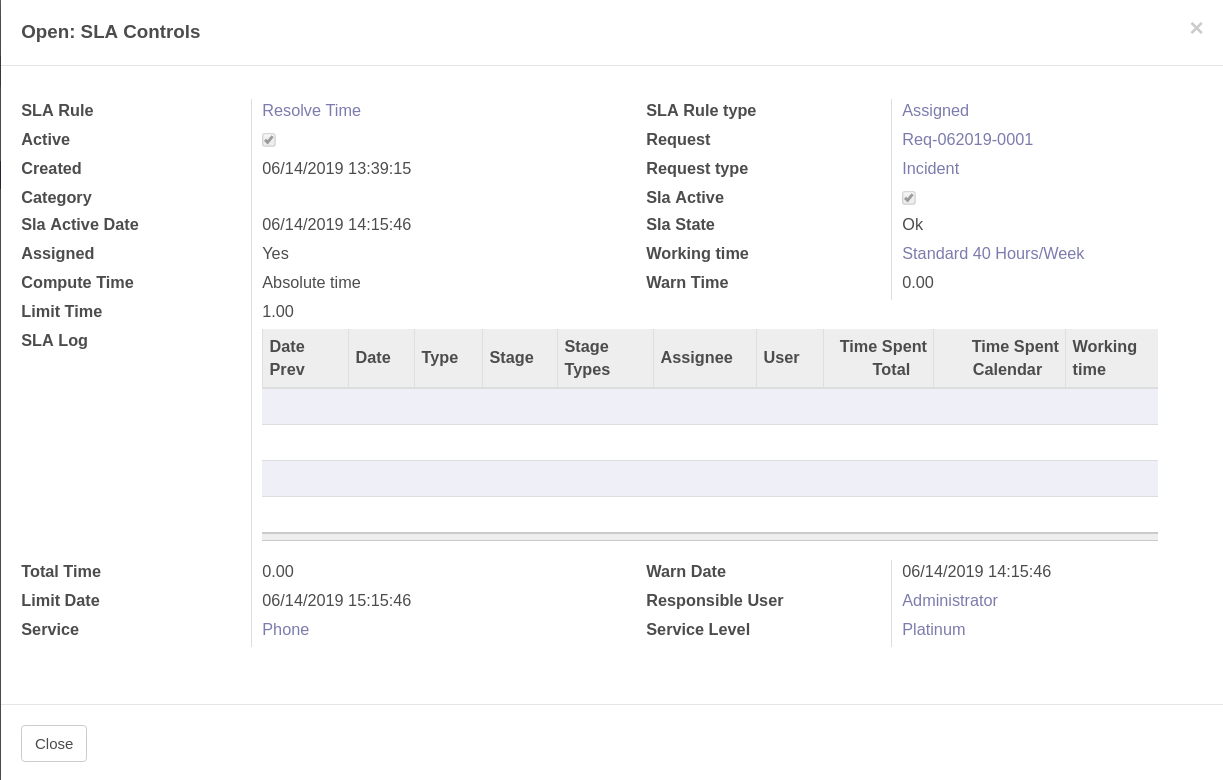Open the Phone service record
1223x780 pixels.
pos(285,629)
